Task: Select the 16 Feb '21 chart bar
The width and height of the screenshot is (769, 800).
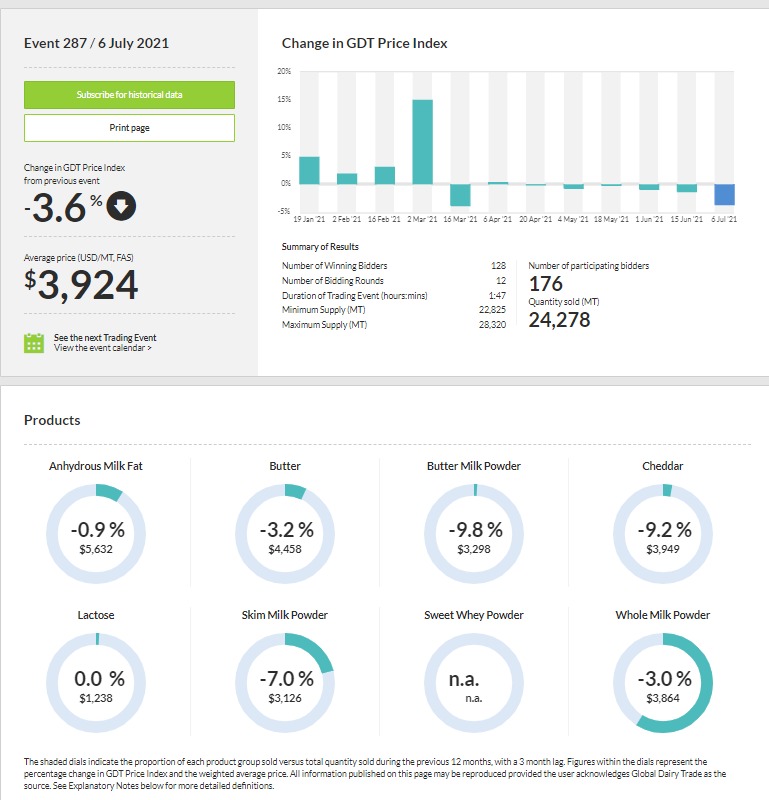Action: tap(385, 176)
